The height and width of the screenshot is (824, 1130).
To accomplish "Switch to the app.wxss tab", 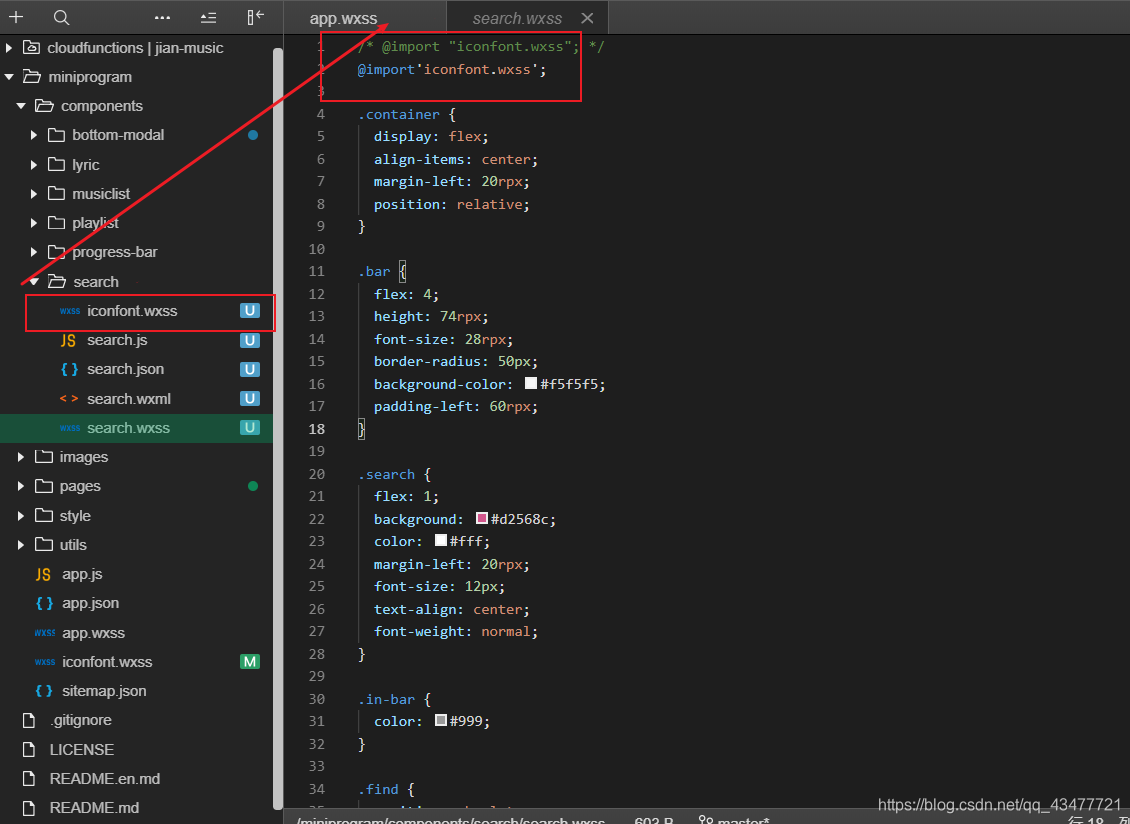I will 343,19.
